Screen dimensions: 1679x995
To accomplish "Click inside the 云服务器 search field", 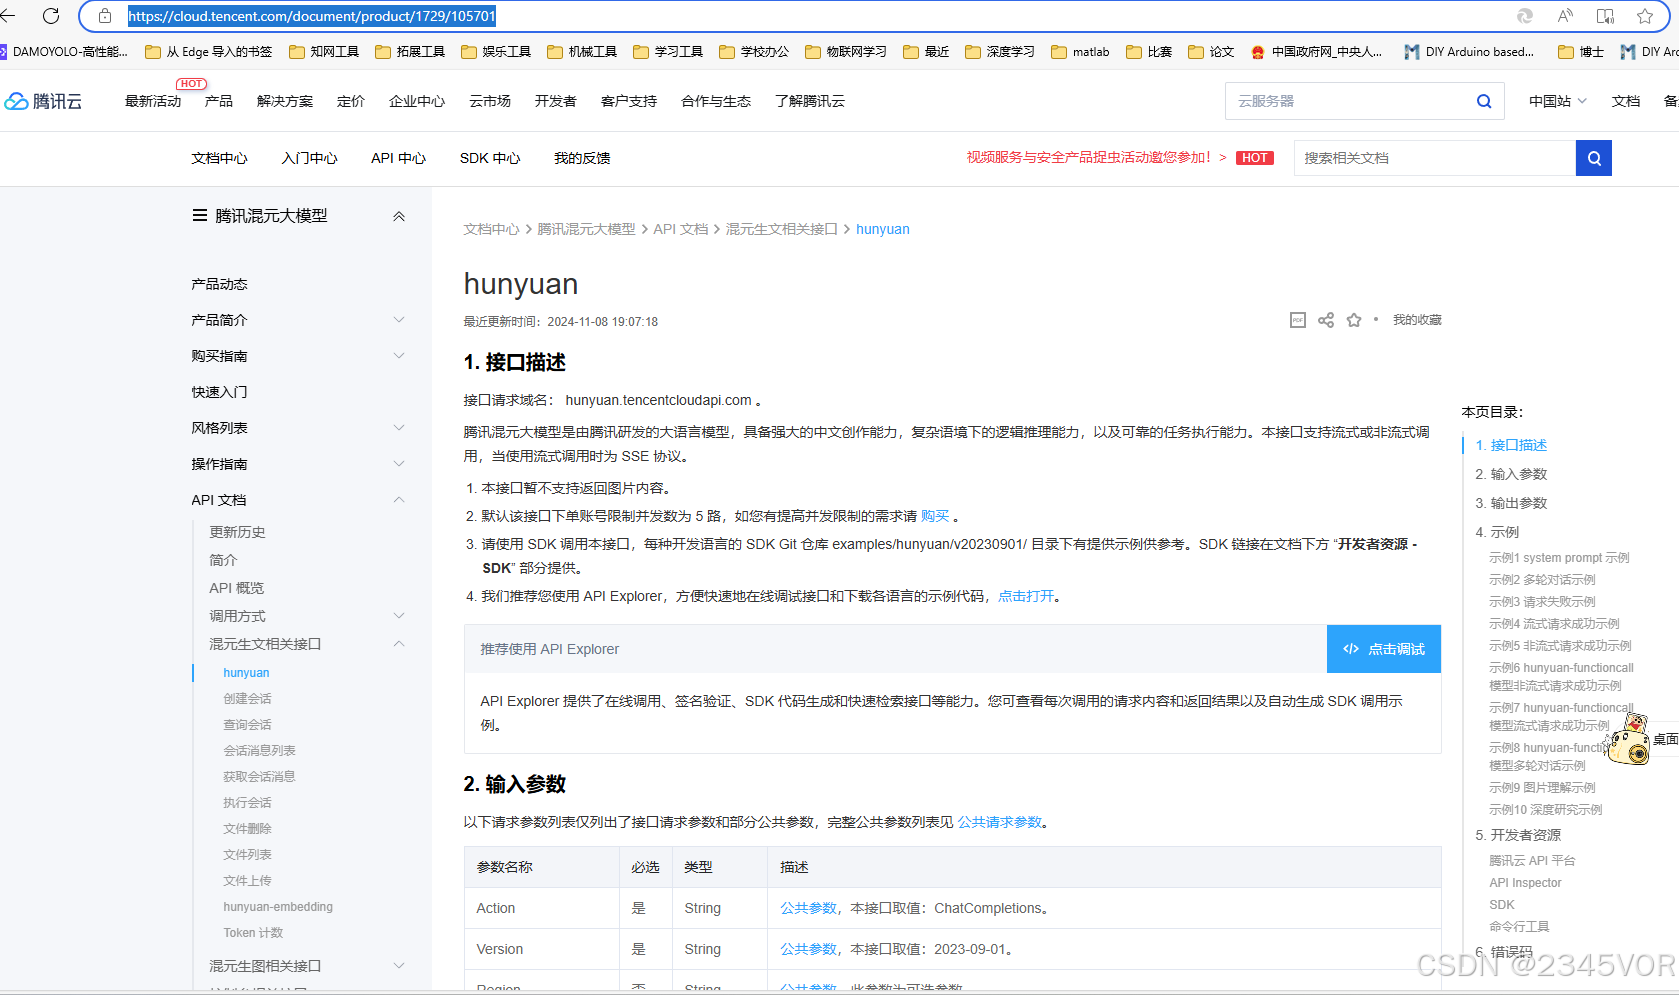I will pyautogui.click(x=1350, y=101).
